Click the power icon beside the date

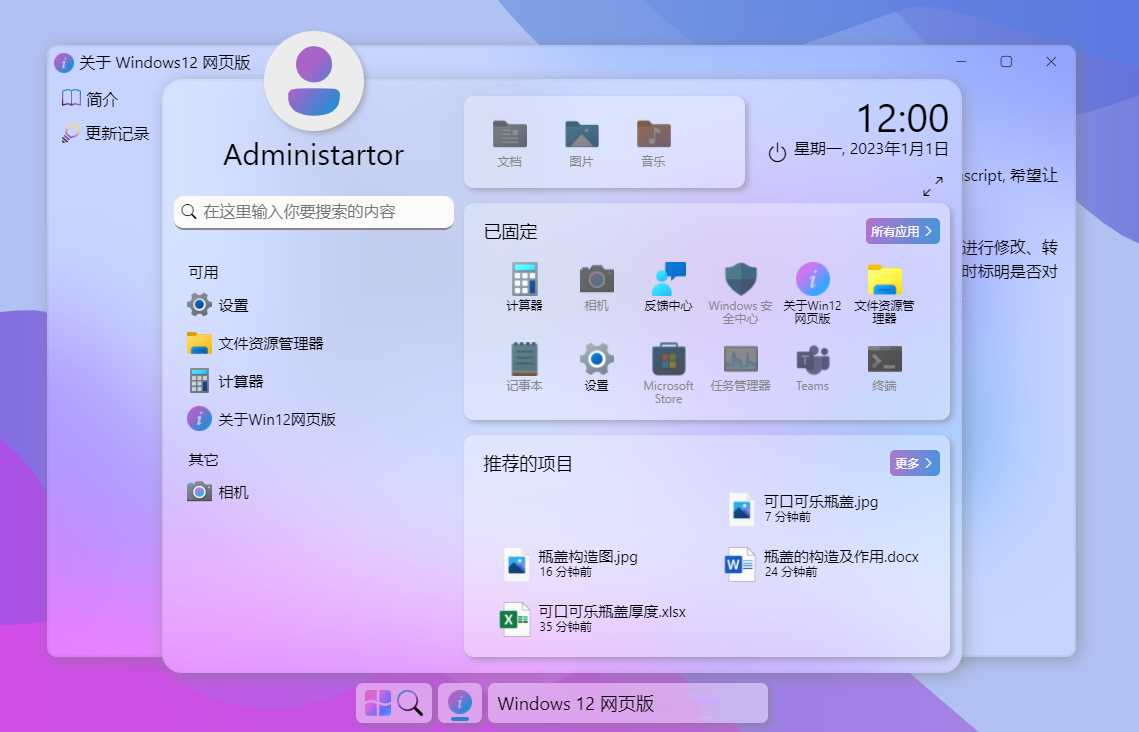pos(777,152)
